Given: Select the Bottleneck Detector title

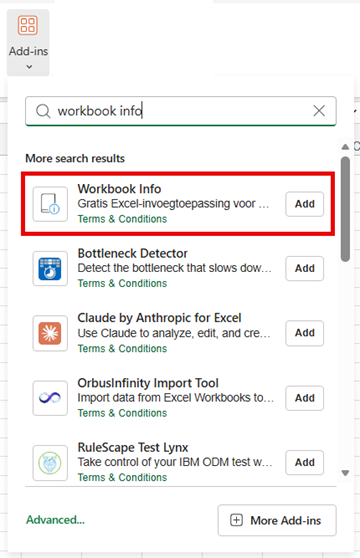Looking at the screenshot, I should [133, 253].
